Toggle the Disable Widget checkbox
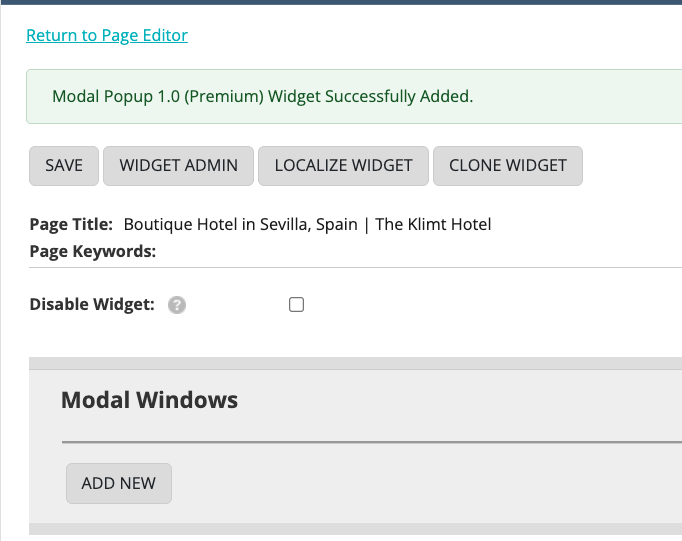 point(296,305)
